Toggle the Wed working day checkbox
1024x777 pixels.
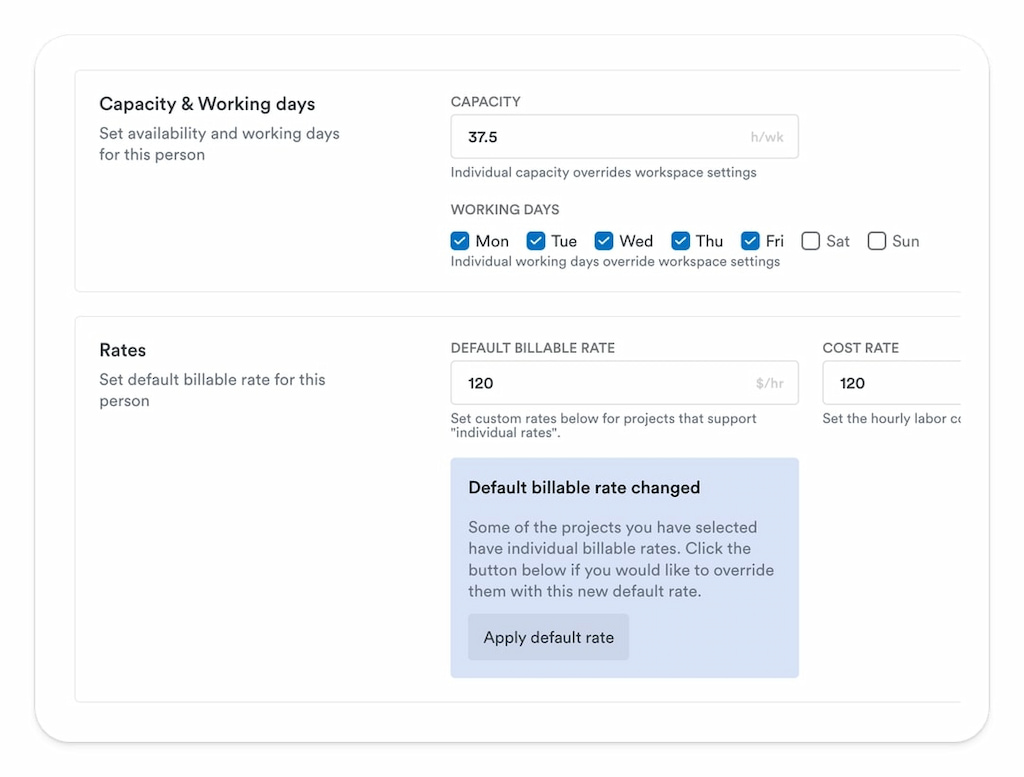(x=603, y=241)
